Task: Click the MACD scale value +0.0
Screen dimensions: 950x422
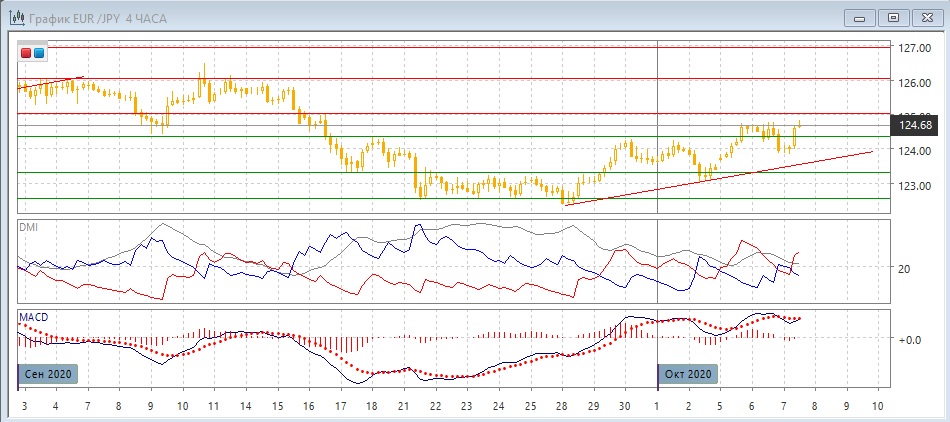Action: [911, 340]
